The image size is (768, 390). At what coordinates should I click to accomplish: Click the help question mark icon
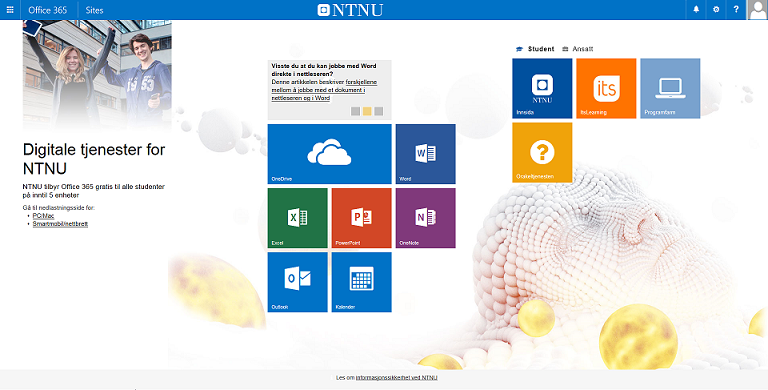pos(736,10)
